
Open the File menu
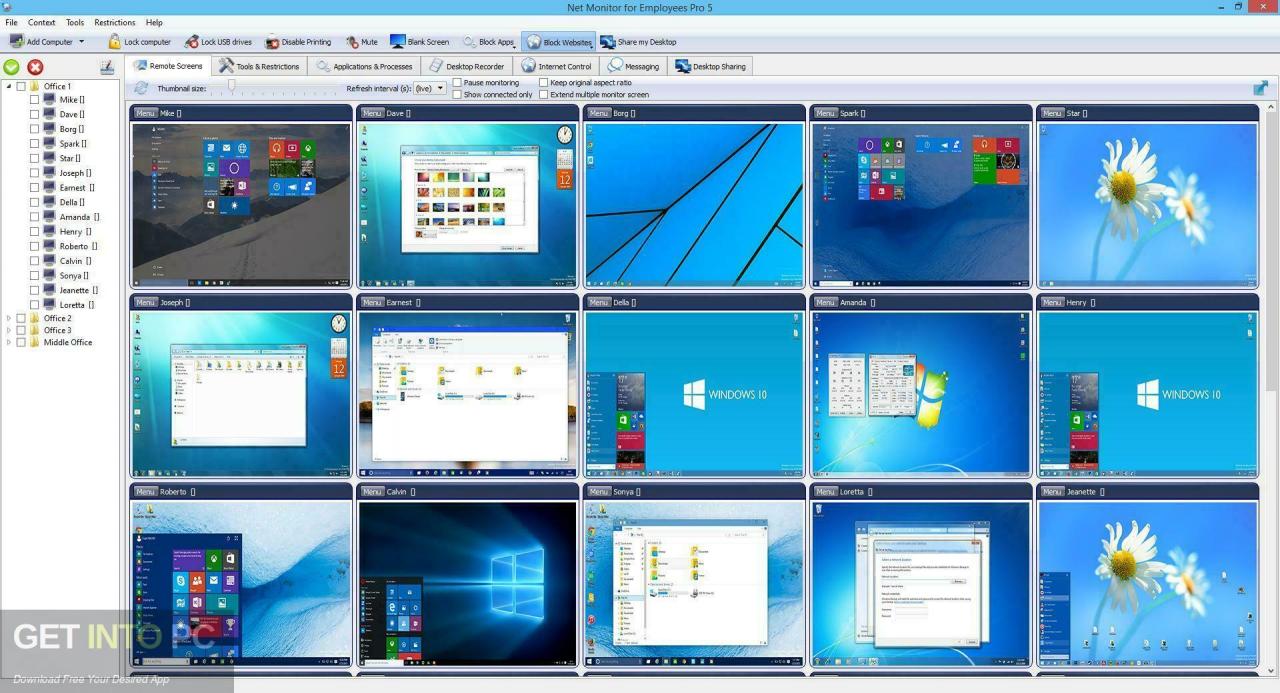(x=11, y=22)
